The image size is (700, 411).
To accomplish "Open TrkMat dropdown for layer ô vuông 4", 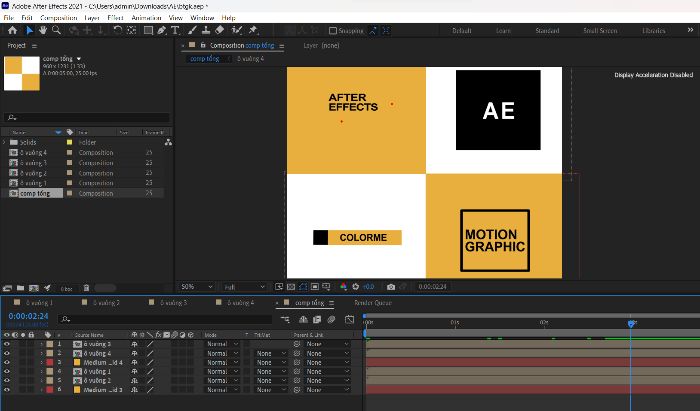I will [271, 353].
